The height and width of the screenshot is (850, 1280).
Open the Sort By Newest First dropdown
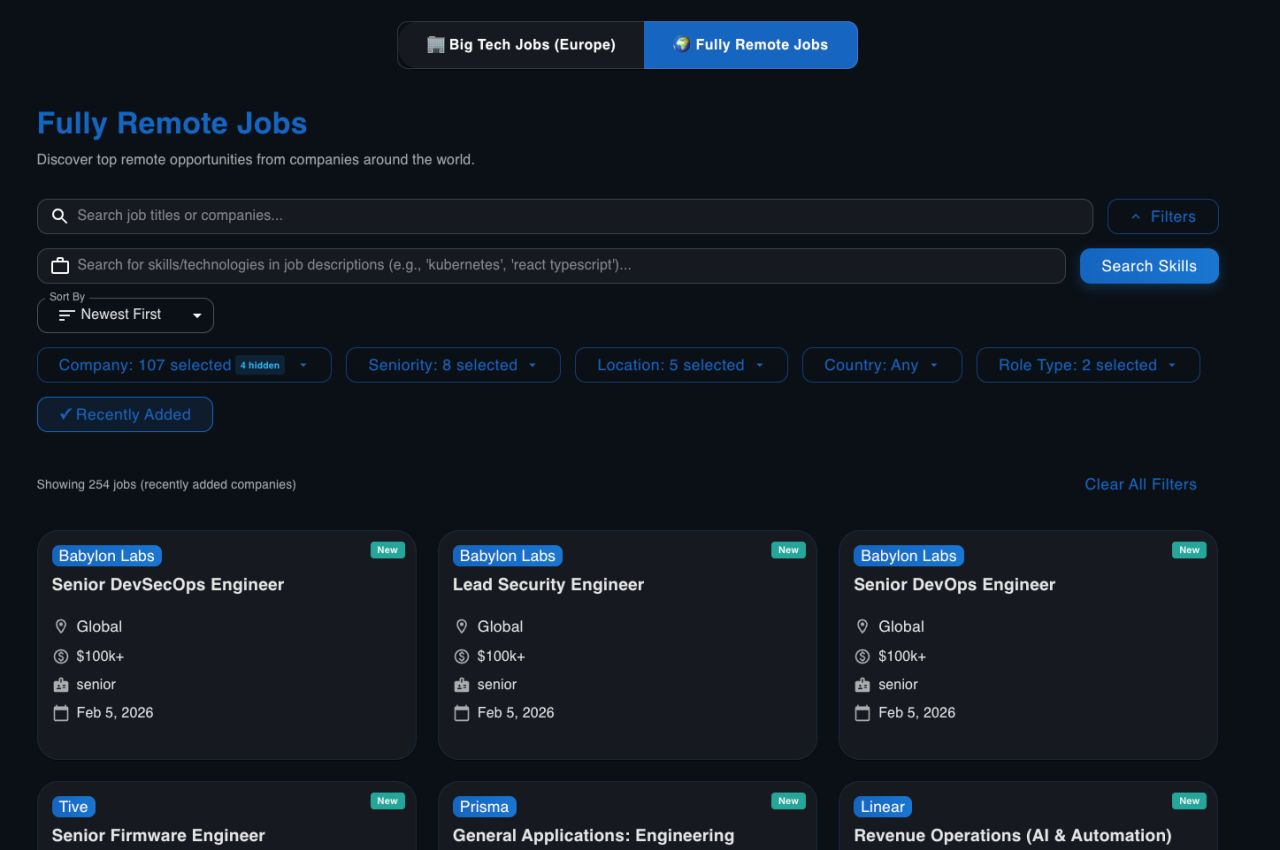125,315
